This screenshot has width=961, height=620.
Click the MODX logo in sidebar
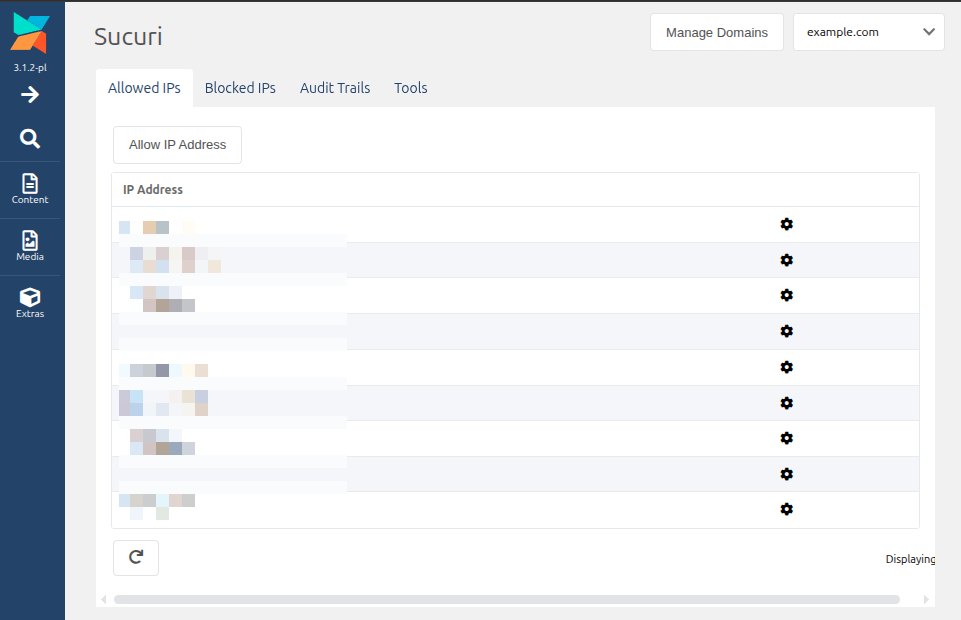[30, 33]
